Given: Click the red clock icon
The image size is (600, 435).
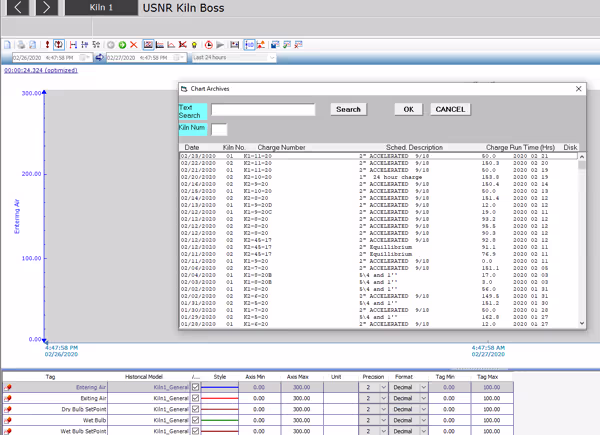Looking at the screenshot, I should 209,45.
